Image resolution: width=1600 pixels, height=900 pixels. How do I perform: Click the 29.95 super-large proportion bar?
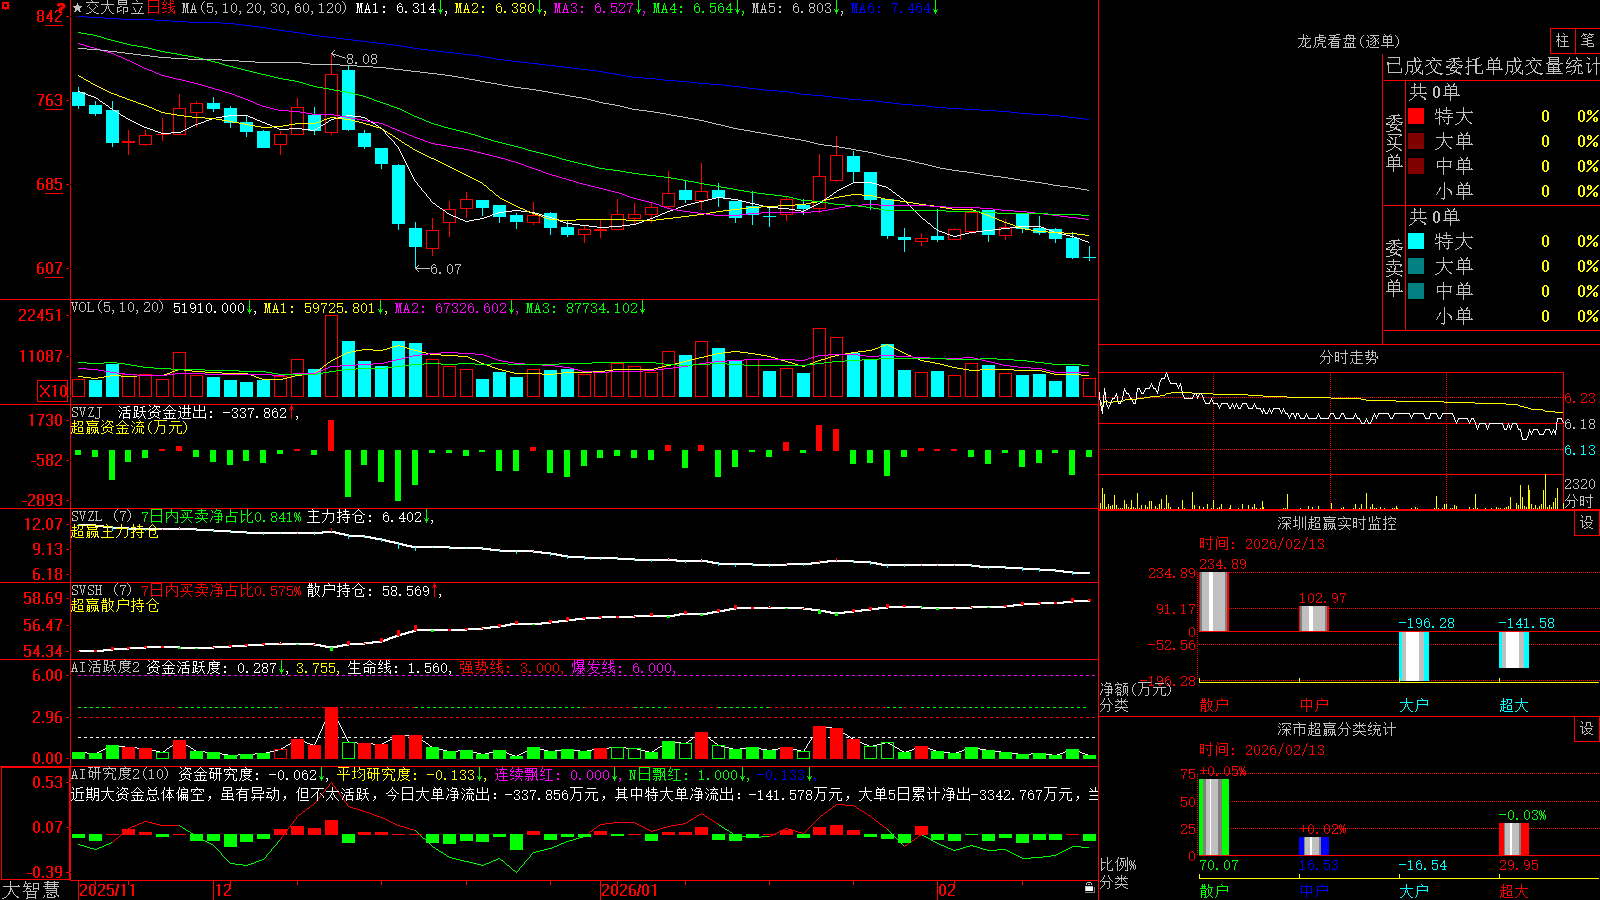pos(1514,839)
